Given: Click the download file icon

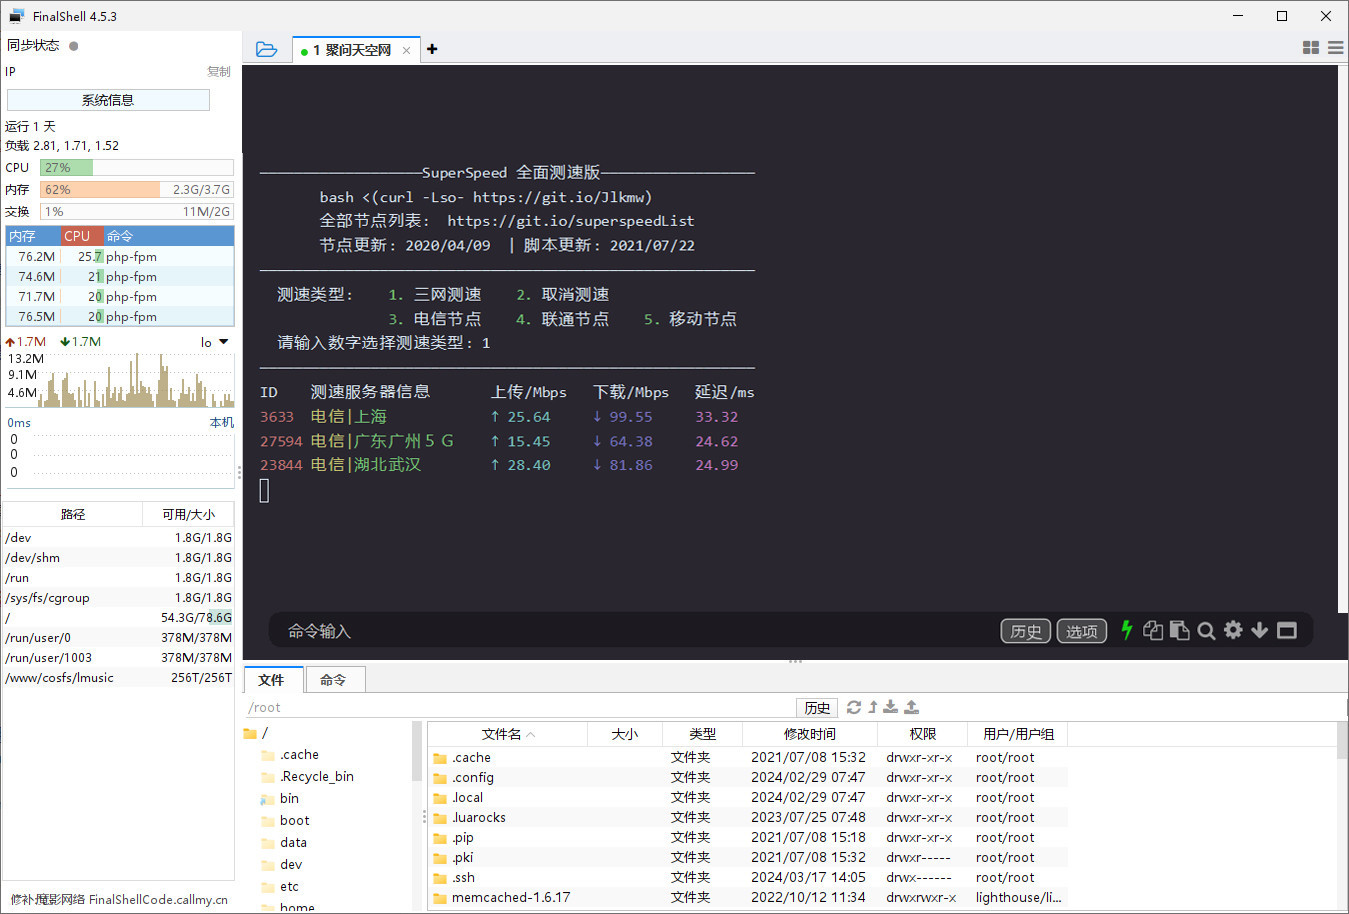Looking at the screenshot, I should (x=890, y=707).
